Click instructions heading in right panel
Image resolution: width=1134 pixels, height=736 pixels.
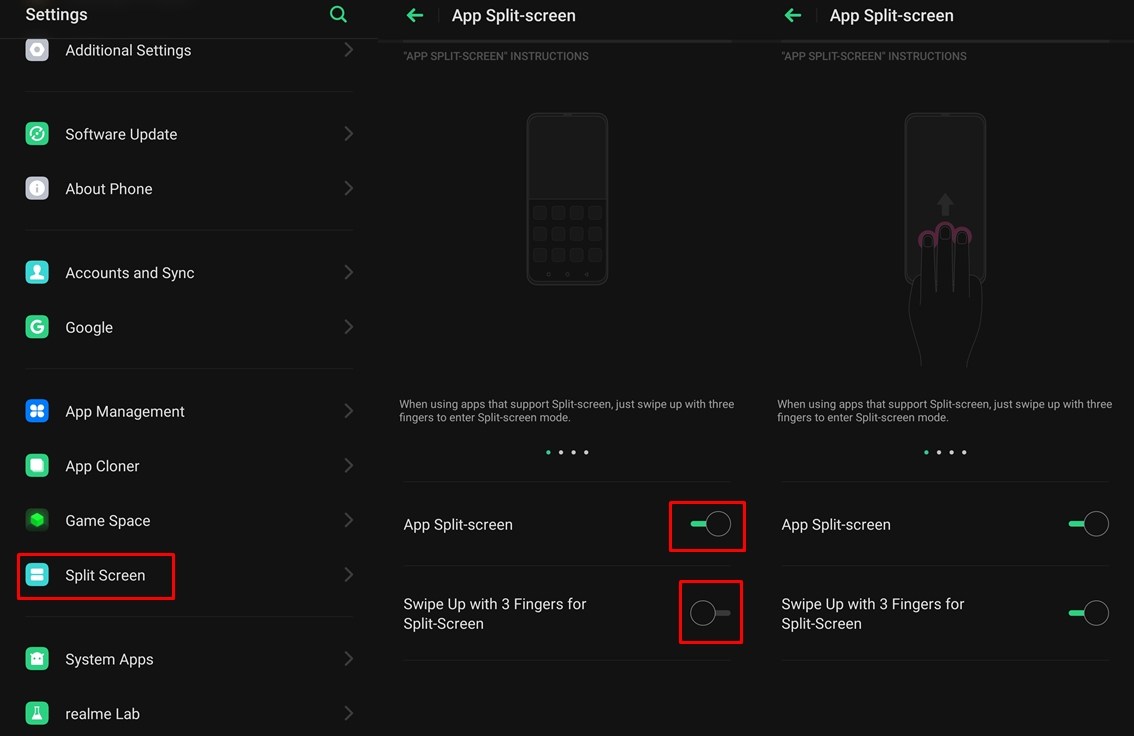874,56
